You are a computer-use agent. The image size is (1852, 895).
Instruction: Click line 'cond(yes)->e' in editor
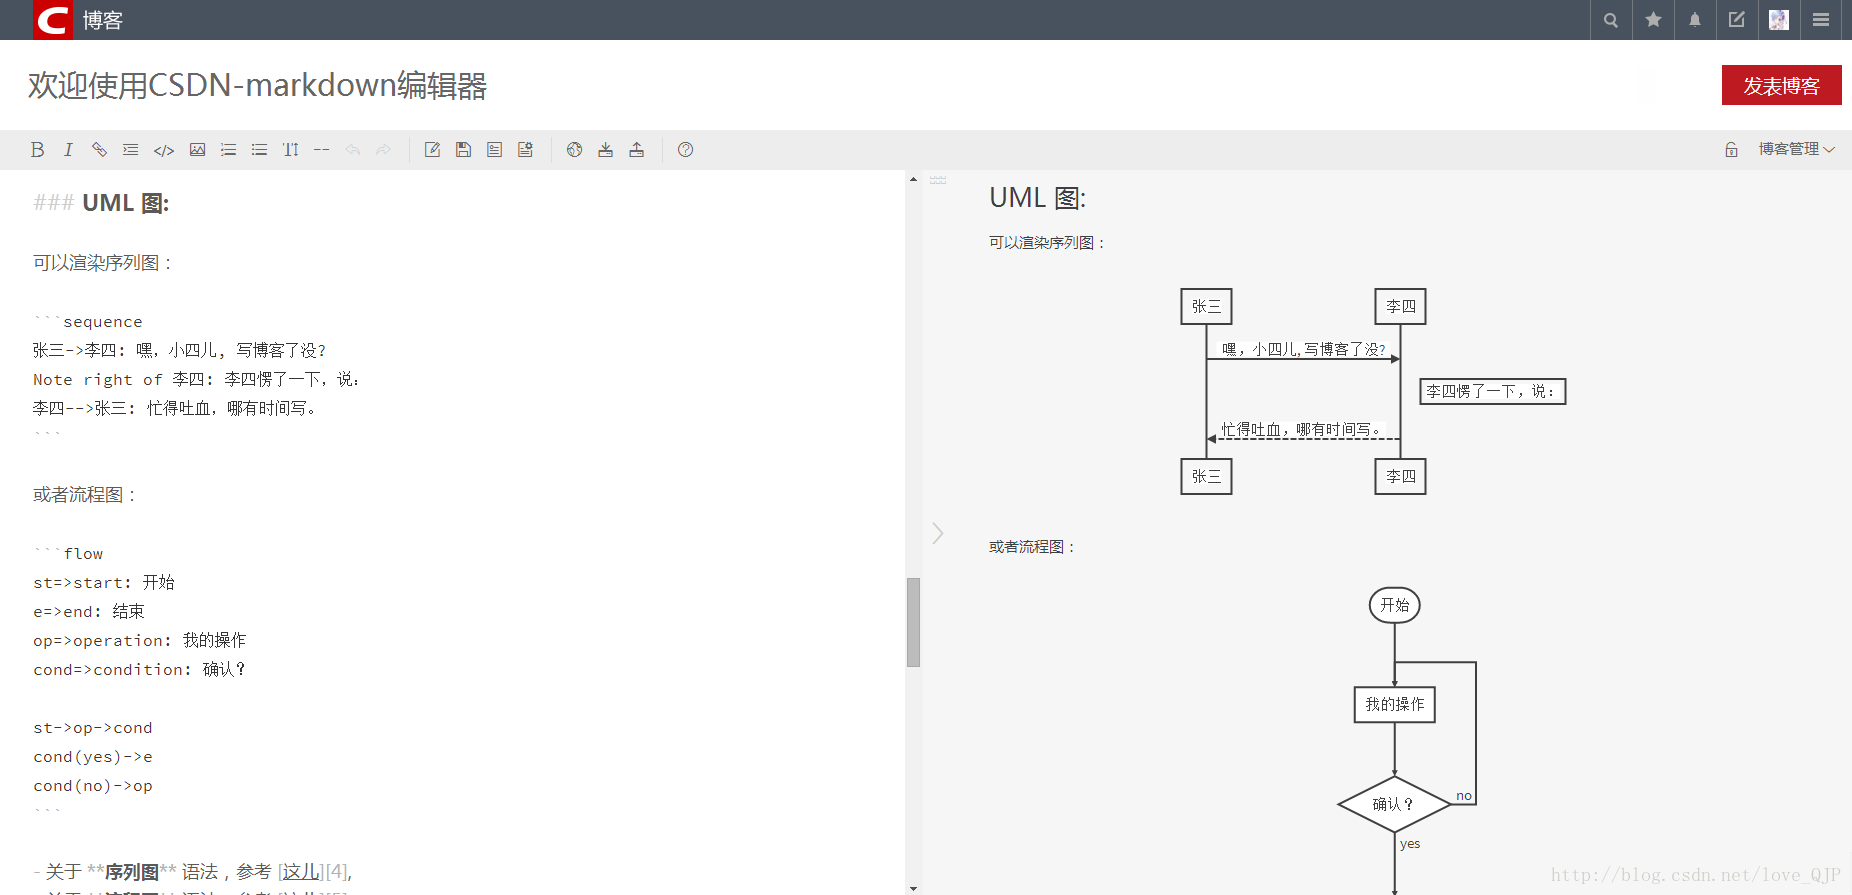pos(93,757)
